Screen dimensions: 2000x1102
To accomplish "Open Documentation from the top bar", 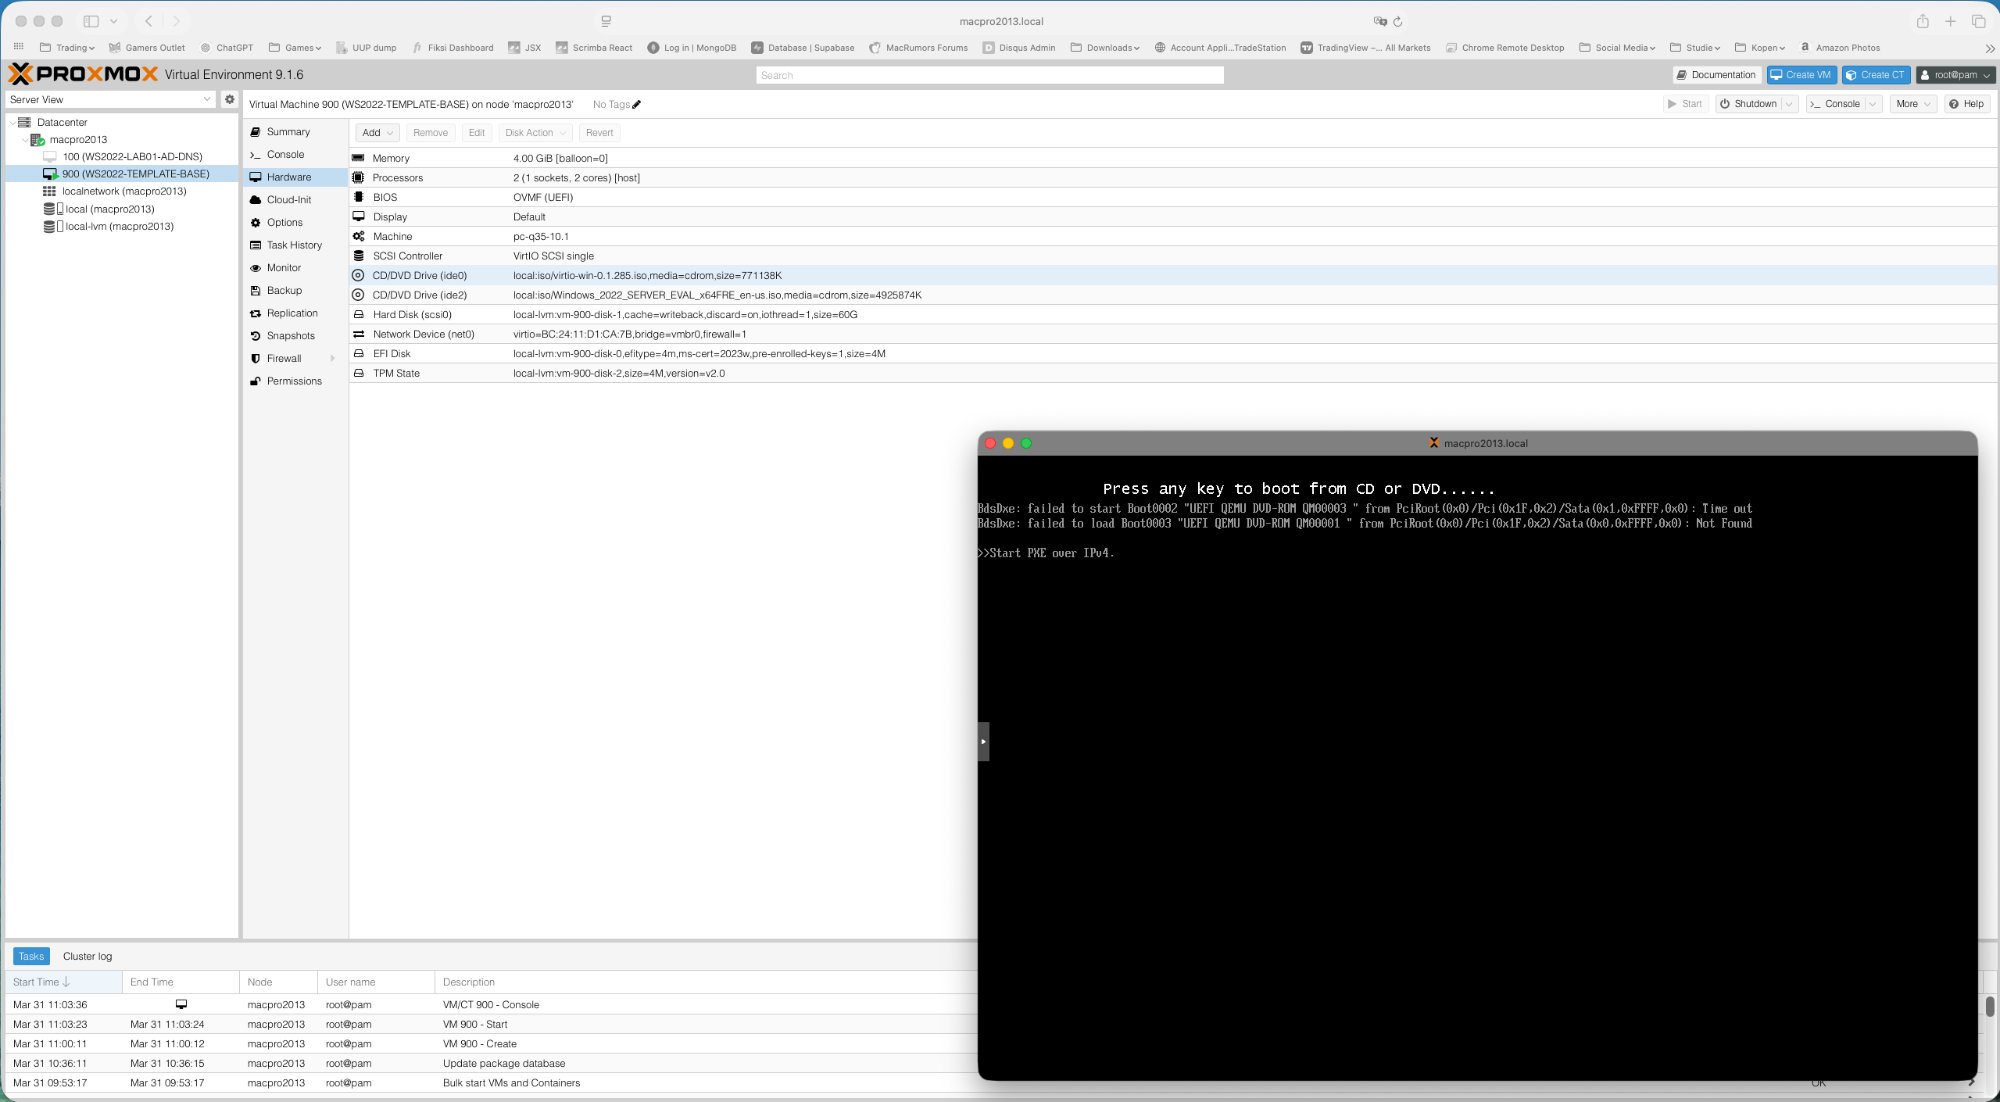I will coord(1717,74).
